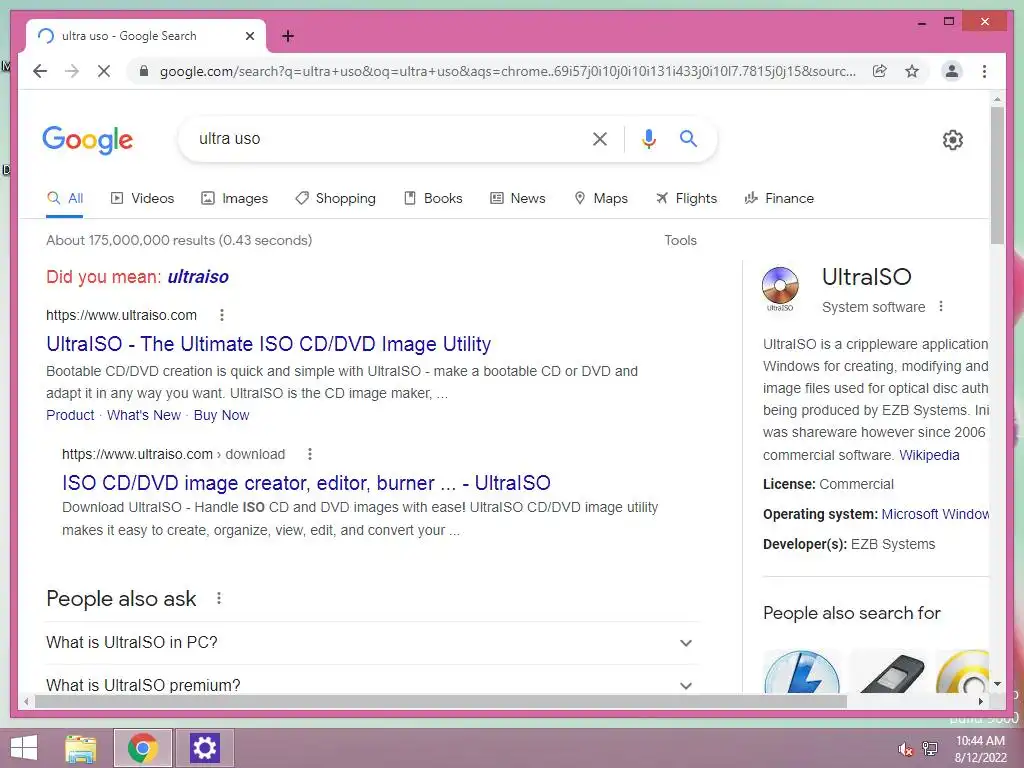Click the vertical scrollbar thumb
Image resolution: width=1024 pixels, height=768 pixels.
pos(997,175)
